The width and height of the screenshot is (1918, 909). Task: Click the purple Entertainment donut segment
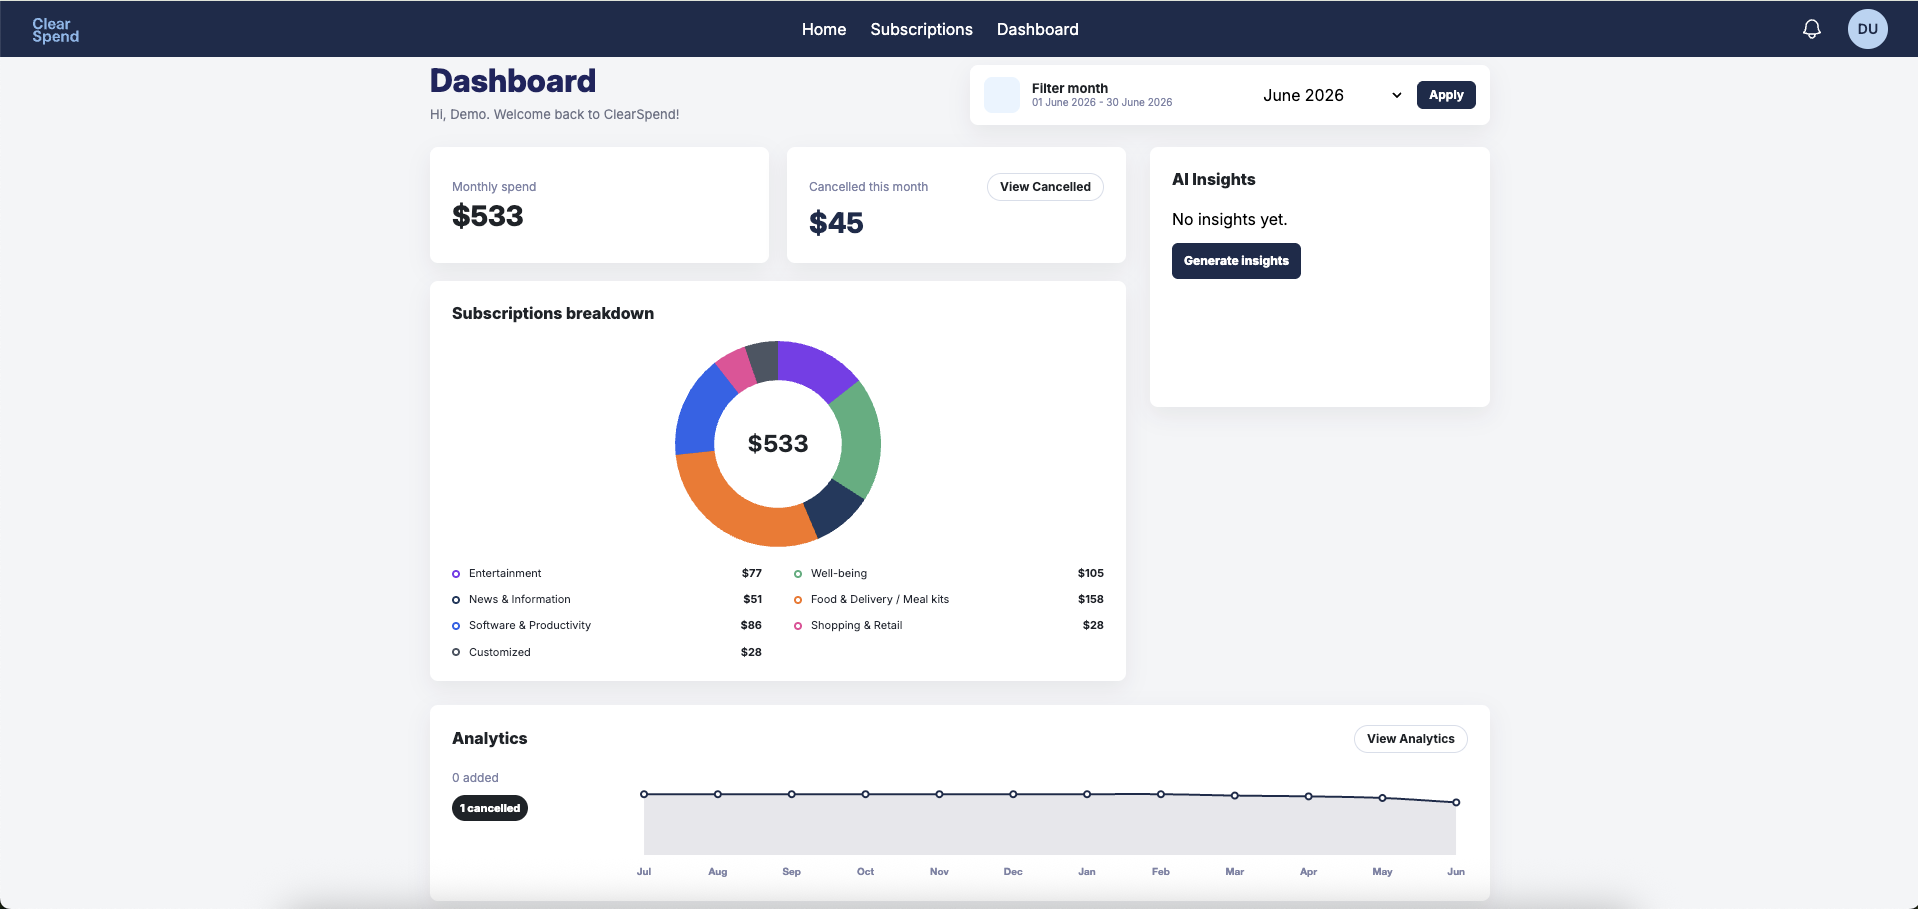(x=815, y=367)
